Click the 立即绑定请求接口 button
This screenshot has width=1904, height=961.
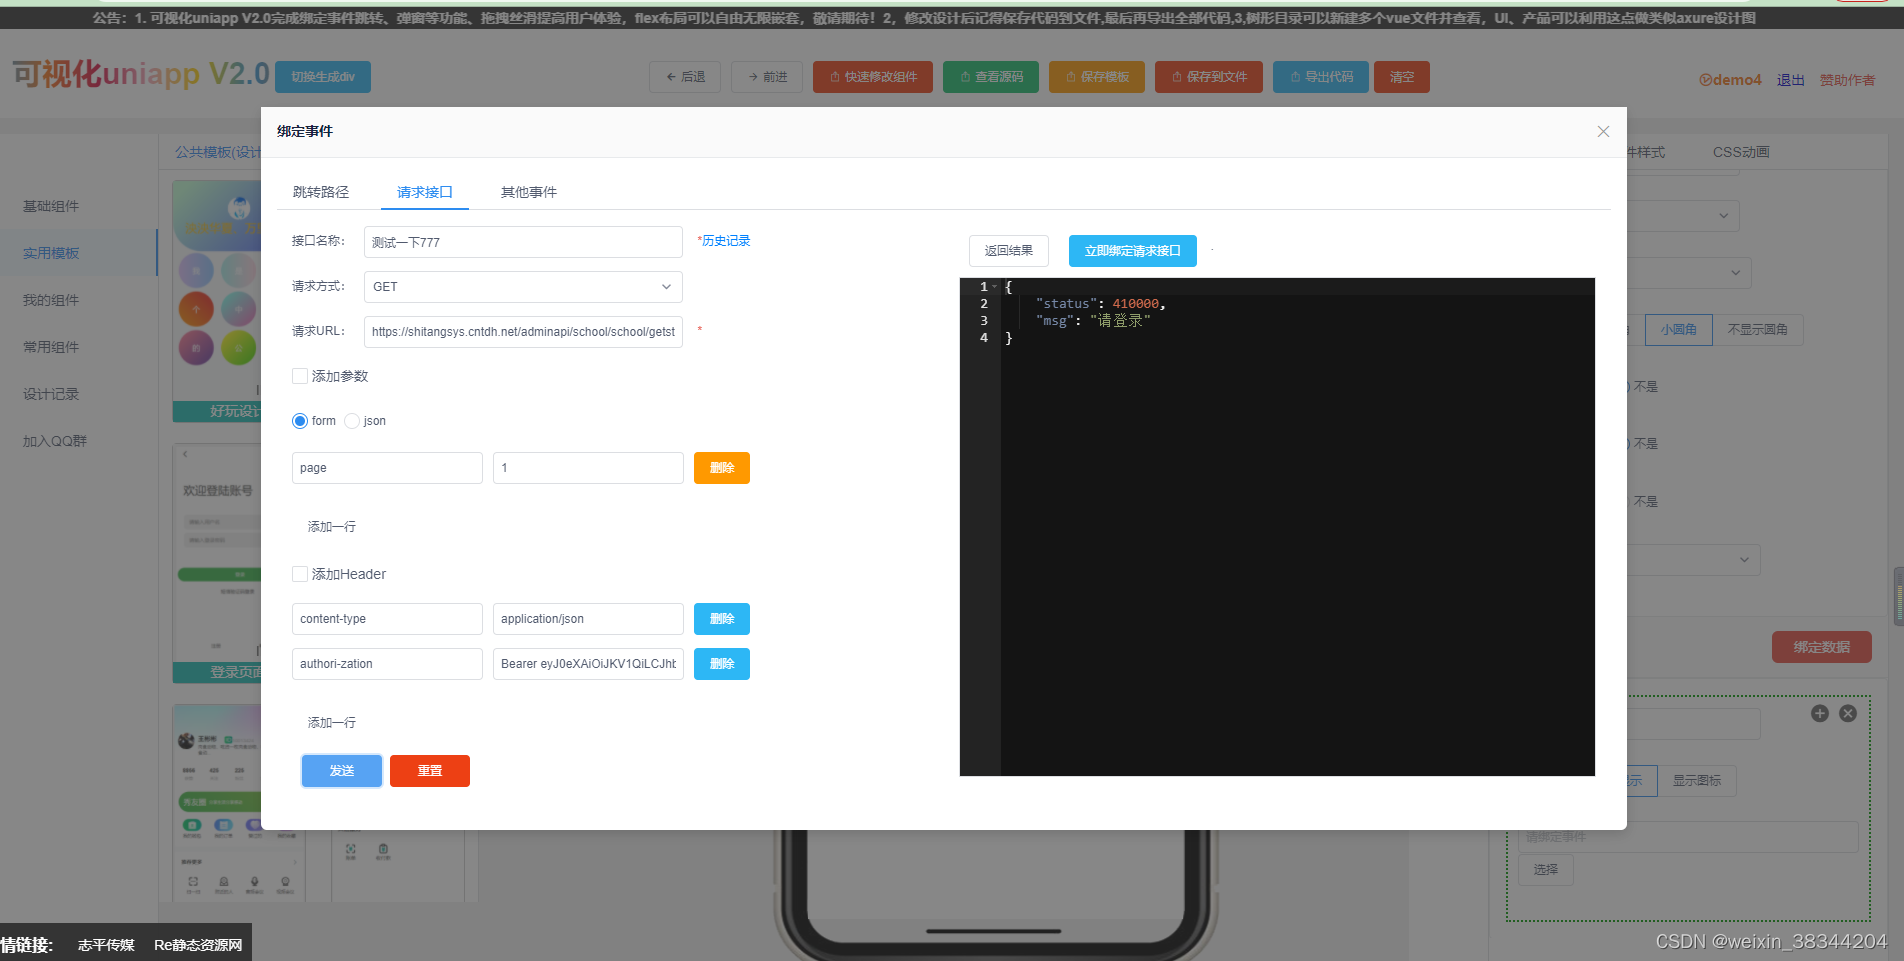point(1132,251)
